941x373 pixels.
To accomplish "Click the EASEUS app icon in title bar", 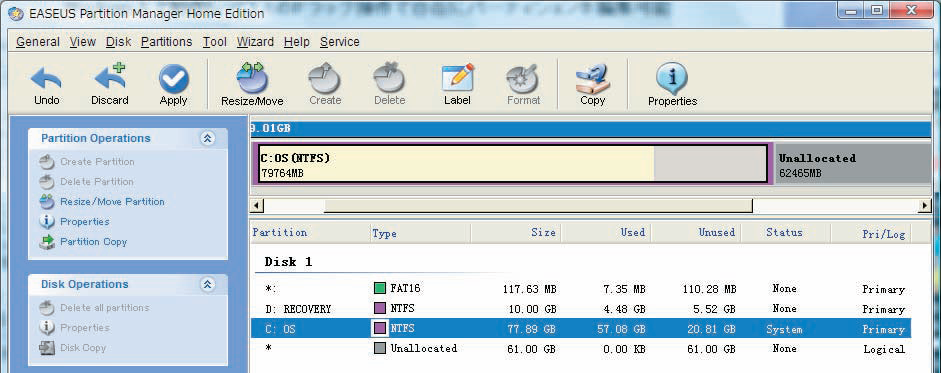I will (x=16, y=13).
